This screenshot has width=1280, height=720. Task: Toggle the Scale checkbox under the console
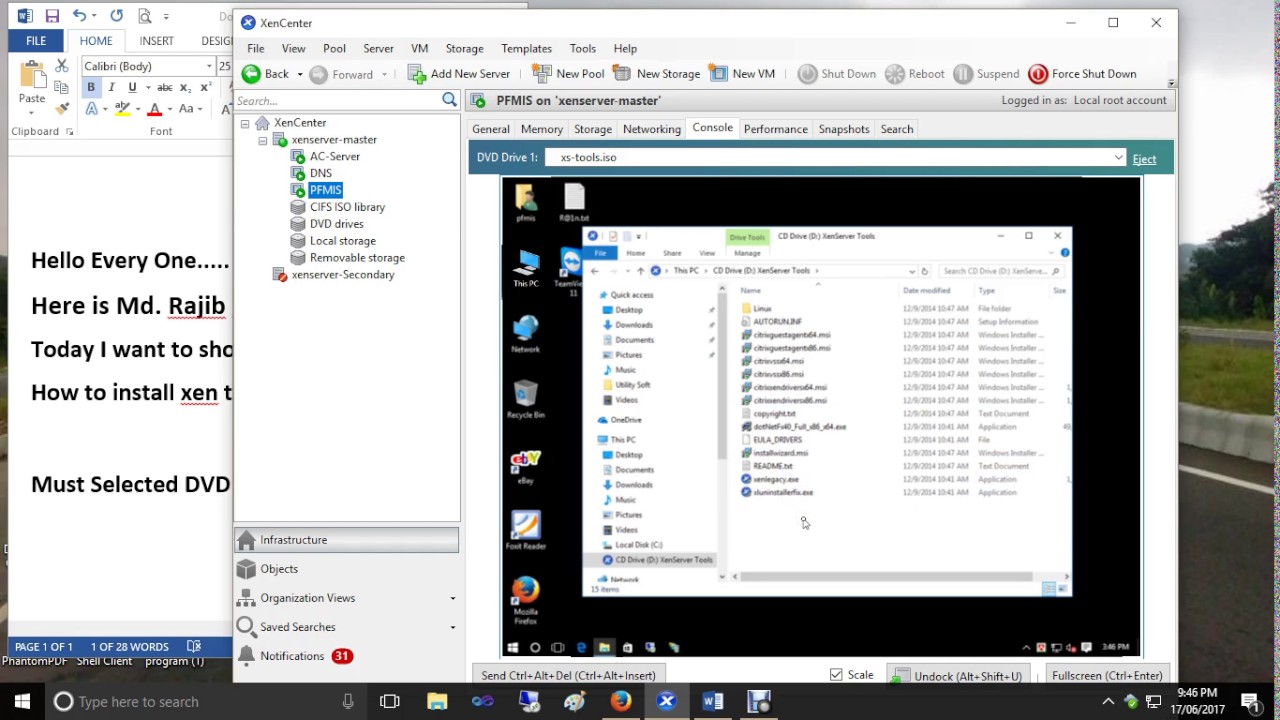pos(836,675)
